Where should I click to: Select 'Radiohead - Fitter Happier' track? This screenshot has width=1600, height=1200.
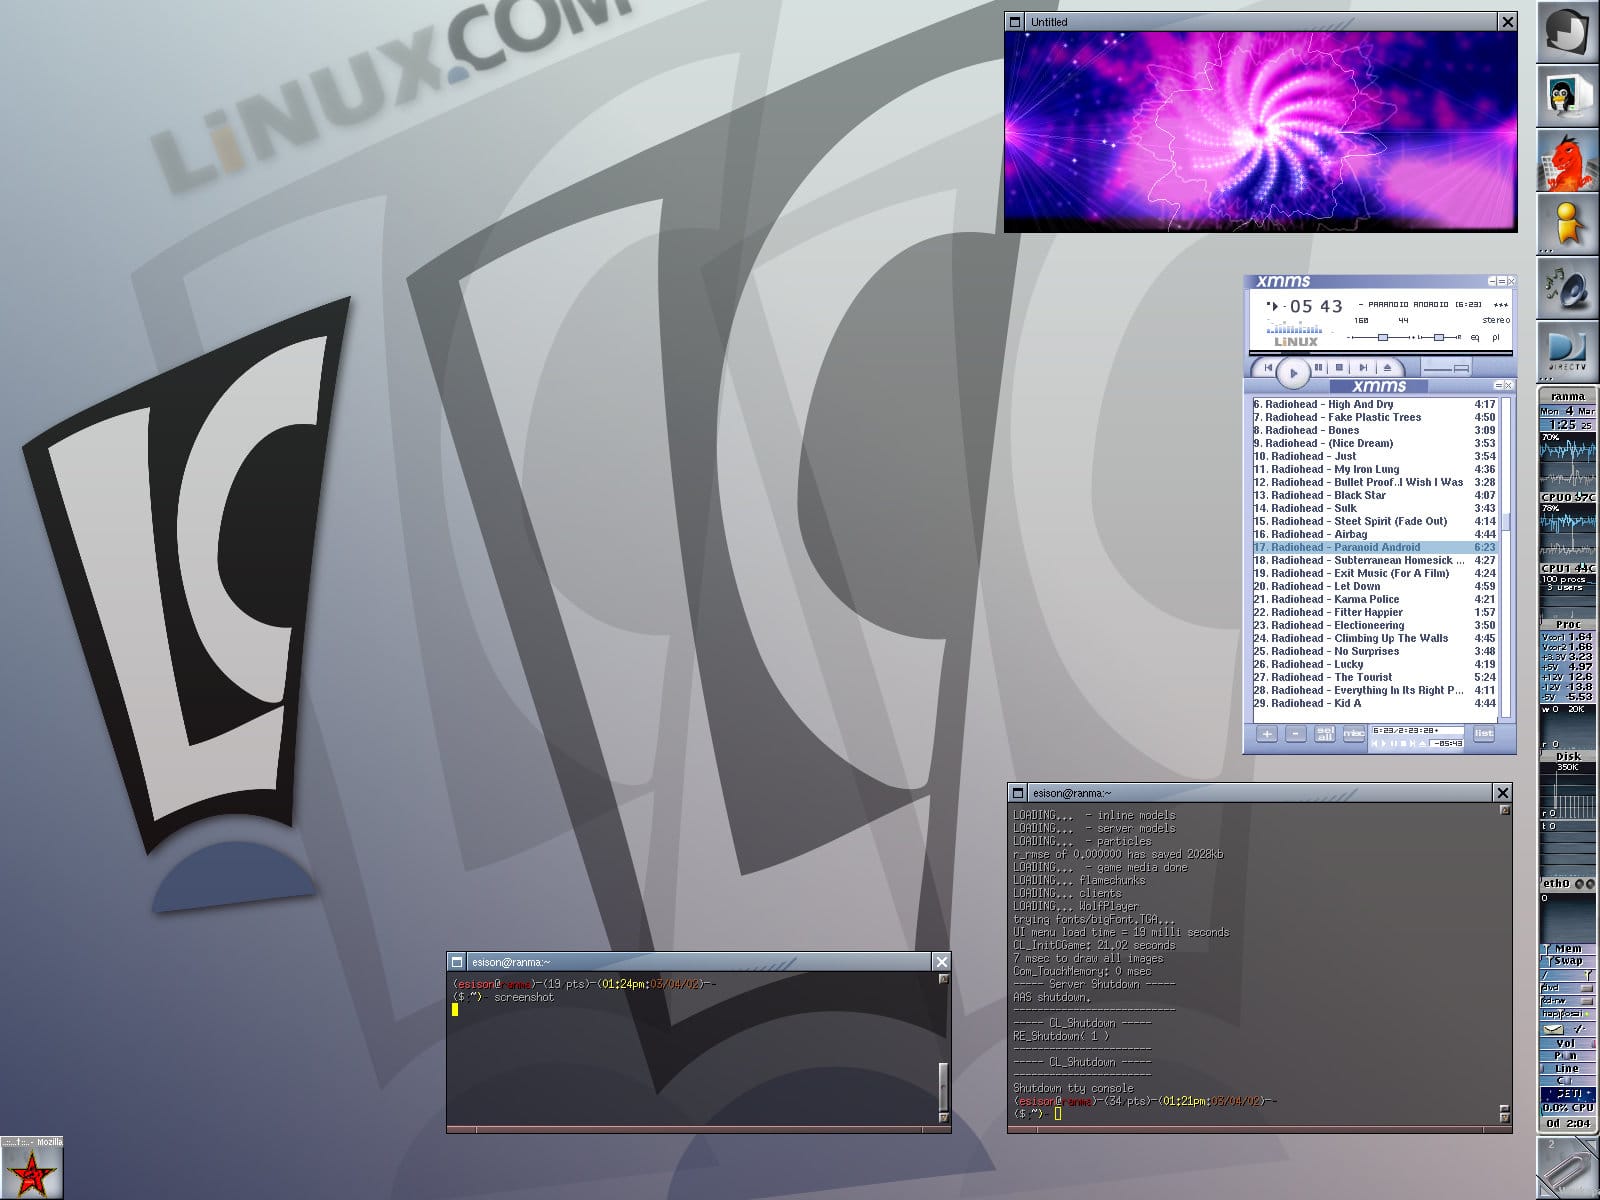tap(1374, 613)
